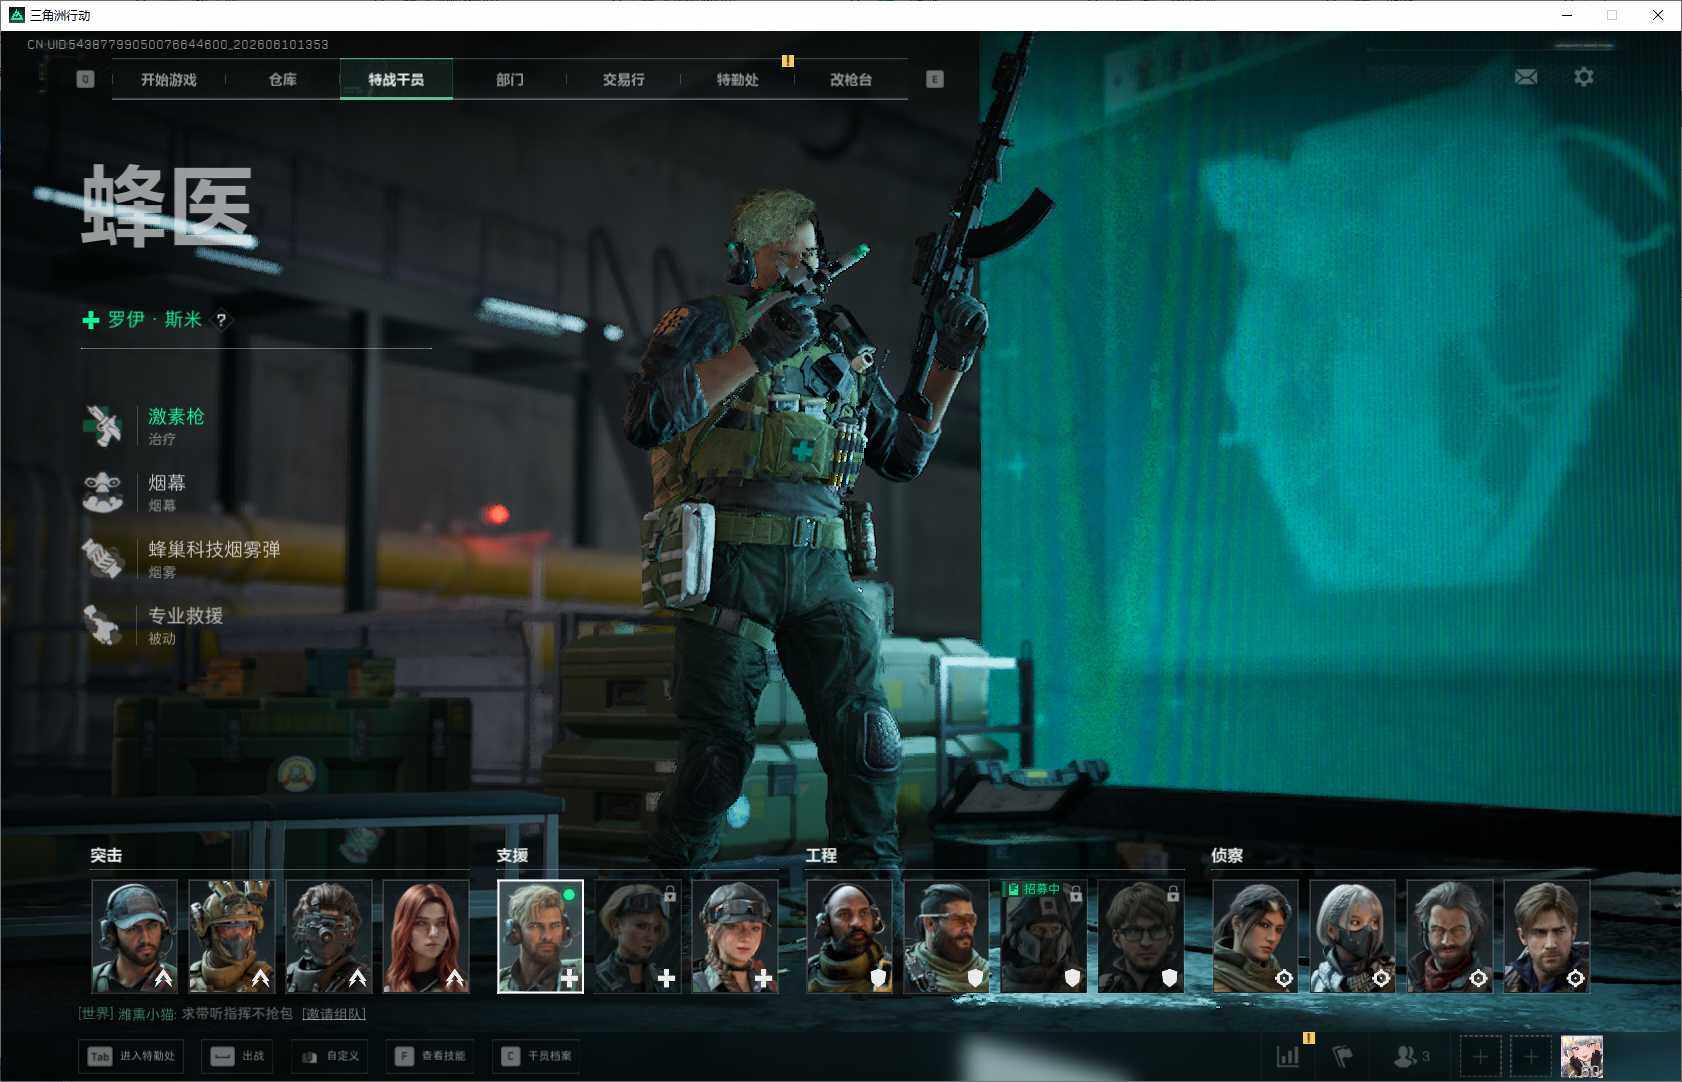
Task: Select the locked second 支援 operator portrait
Action: pos(637,936)
